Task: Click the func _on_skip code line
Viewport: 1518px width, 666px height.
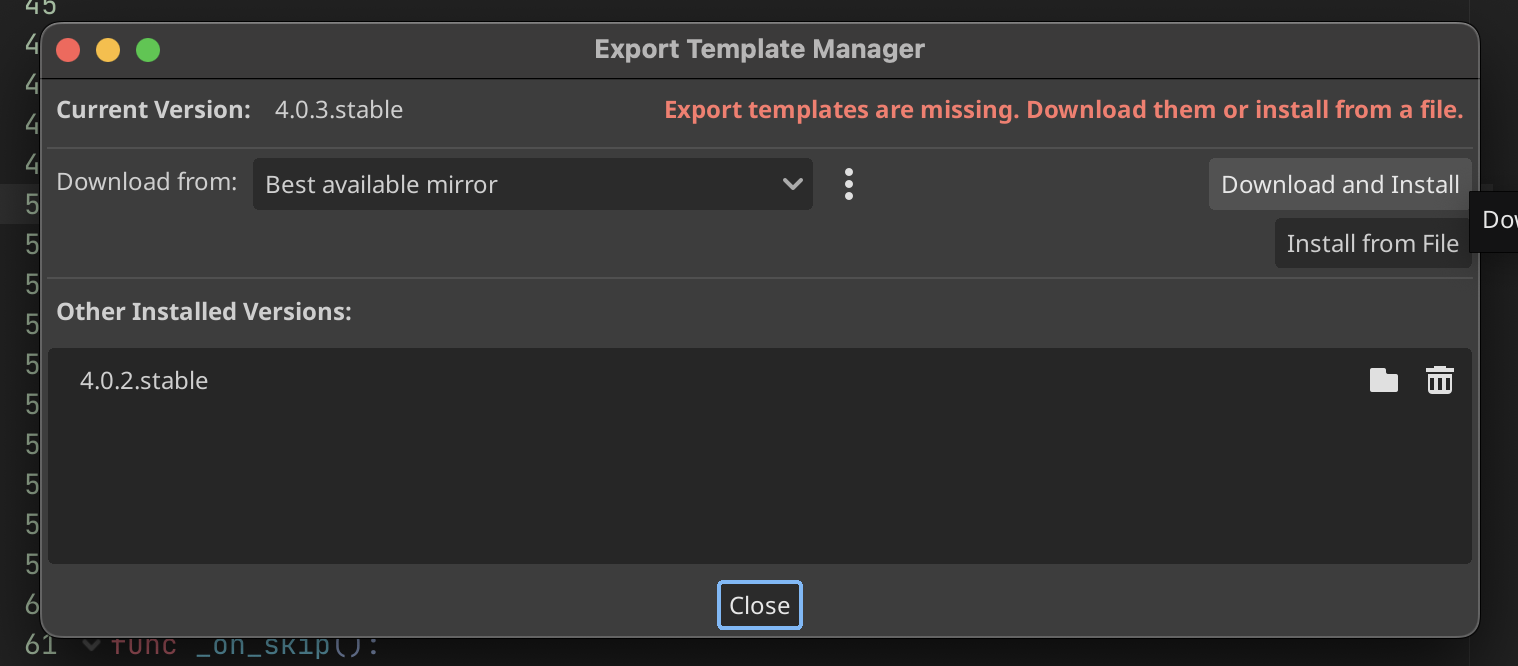Action: (245, 646)
